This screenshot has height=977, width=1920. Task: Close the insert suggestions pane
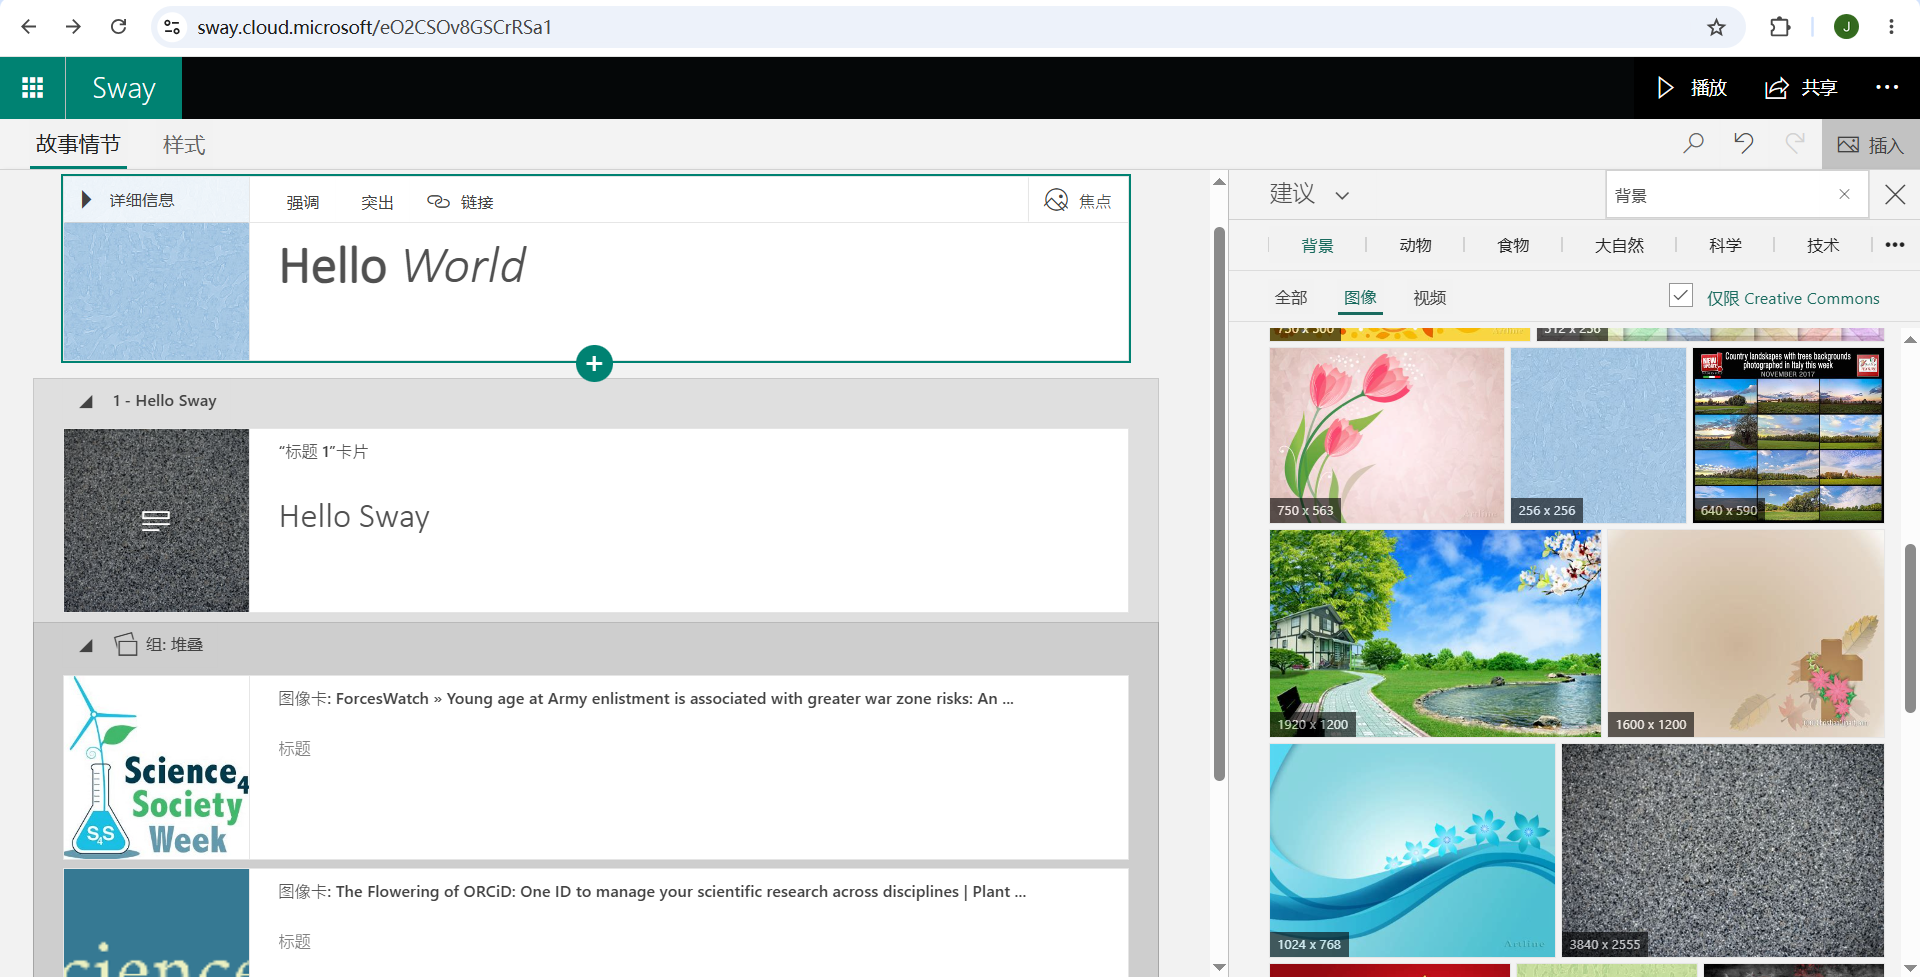pos(1895,194)
